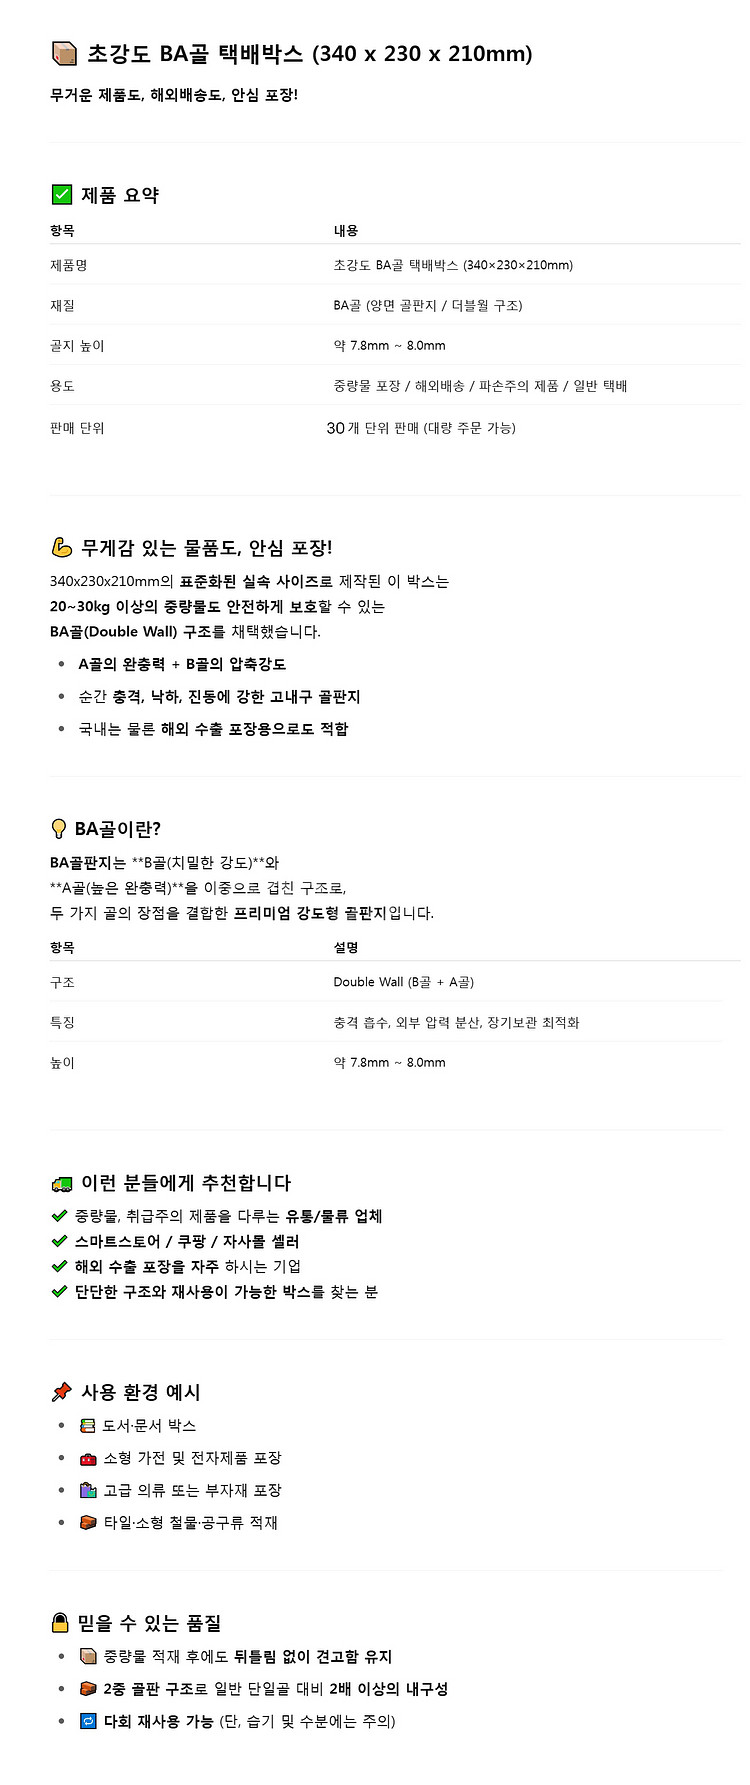This screenshot has height=1785, width=750.
Task: Click the flexing arm icon in the heading
Action: pos(62,547)
